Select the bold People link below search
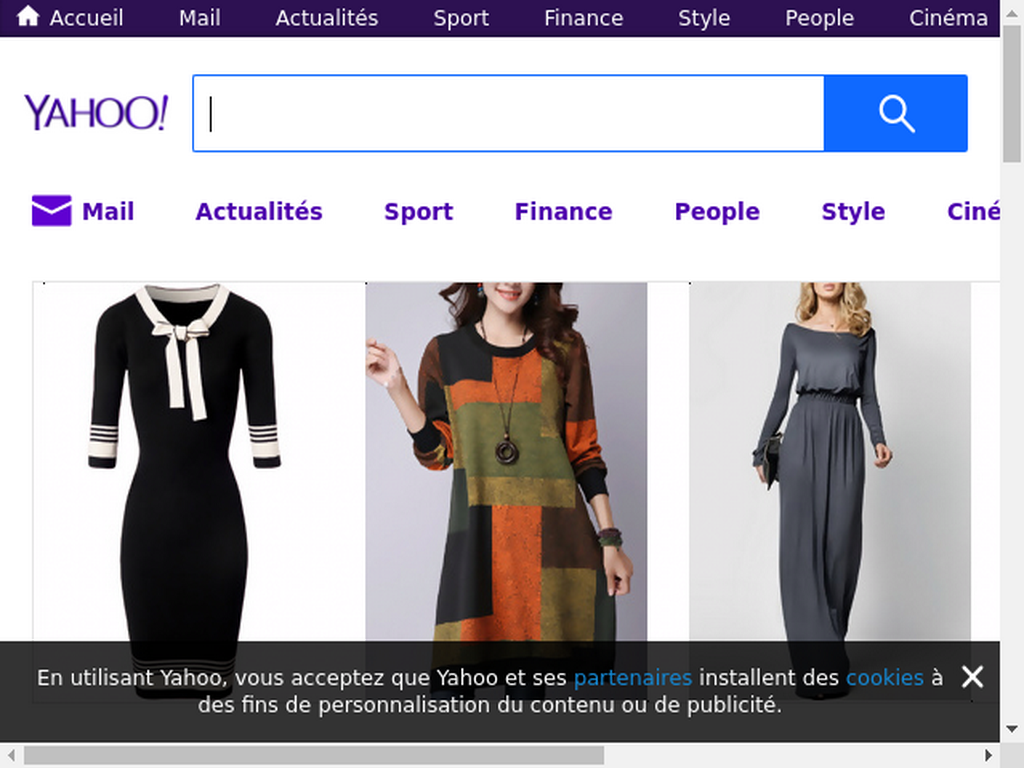Image resolution: width=1024 pixels, height=768 pixels. 717,212
